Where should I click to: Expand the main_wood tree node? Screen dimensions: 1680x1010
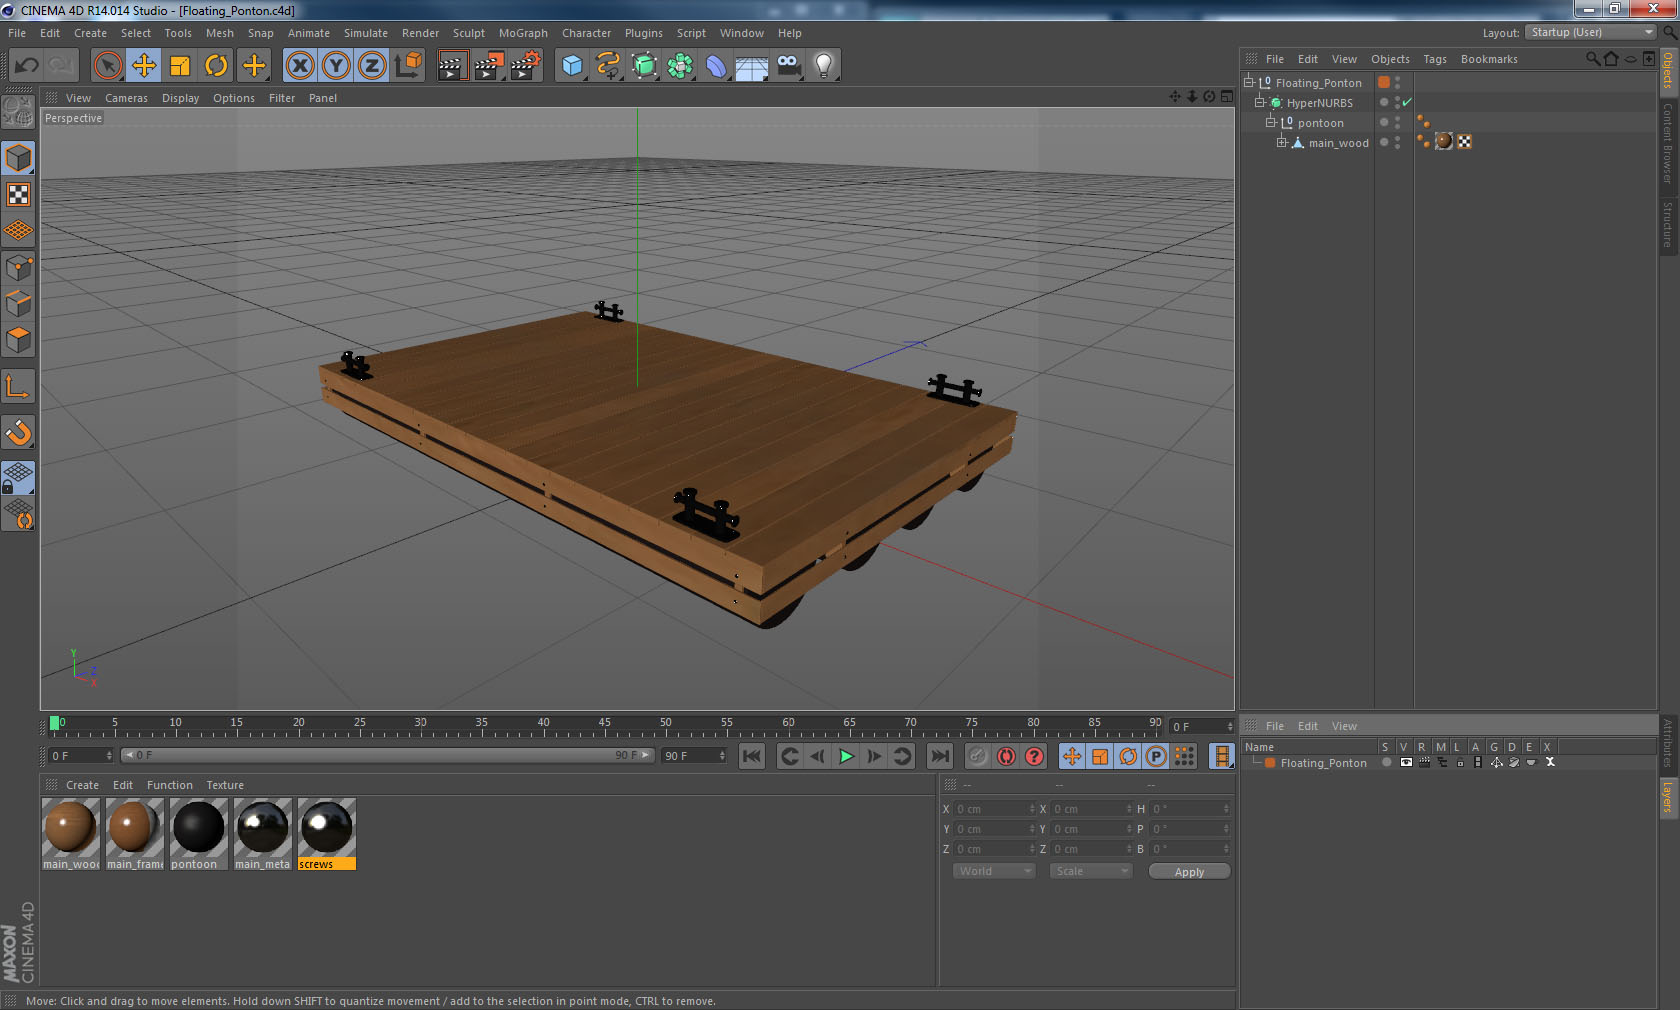pyautogui.click(x=1282, y=142)
